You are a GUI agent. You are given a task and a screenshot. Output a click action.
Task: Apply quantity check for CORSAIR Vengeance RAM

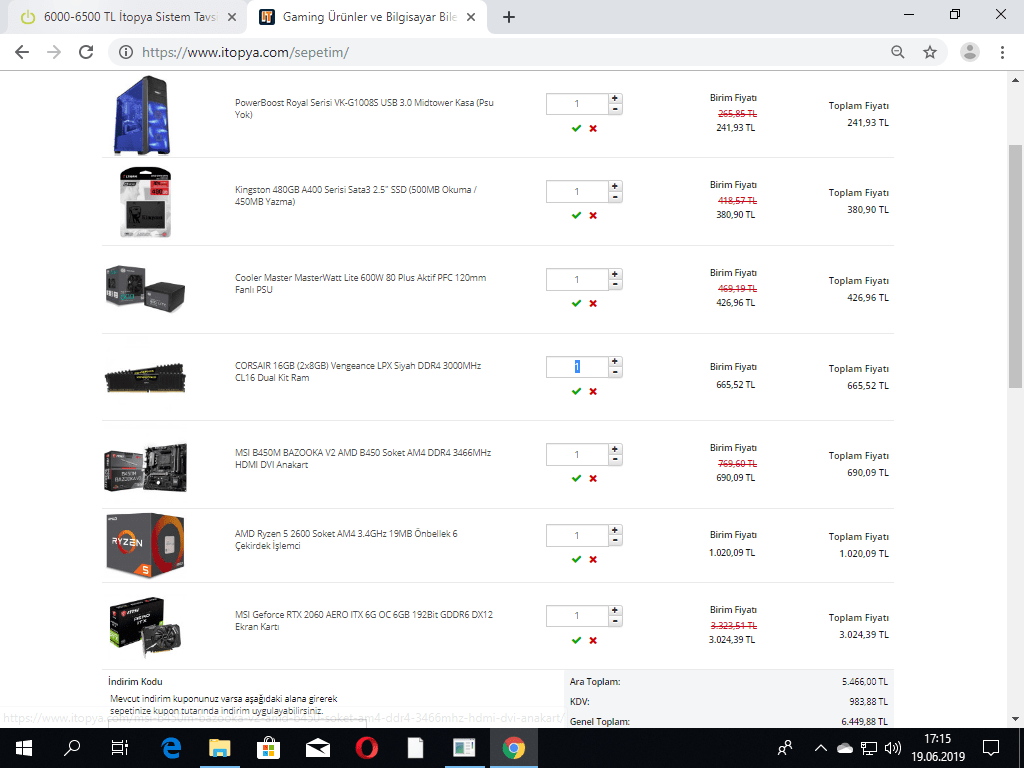576,391
